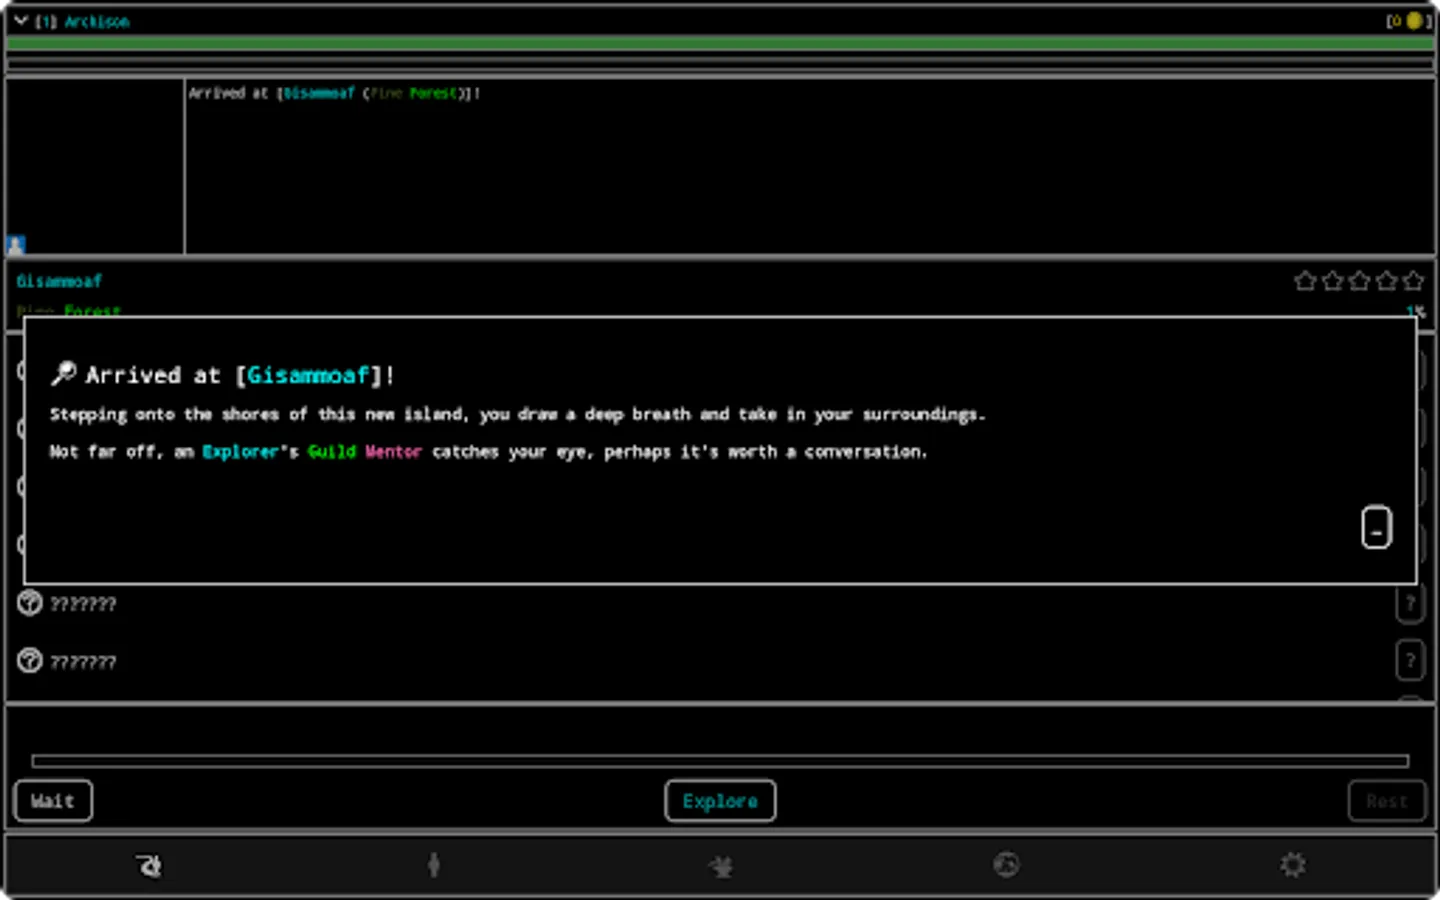Dismiss the arrival popup with the minus control
The width and height of the screenshot is (1440, 900).
coord(1377,528)
